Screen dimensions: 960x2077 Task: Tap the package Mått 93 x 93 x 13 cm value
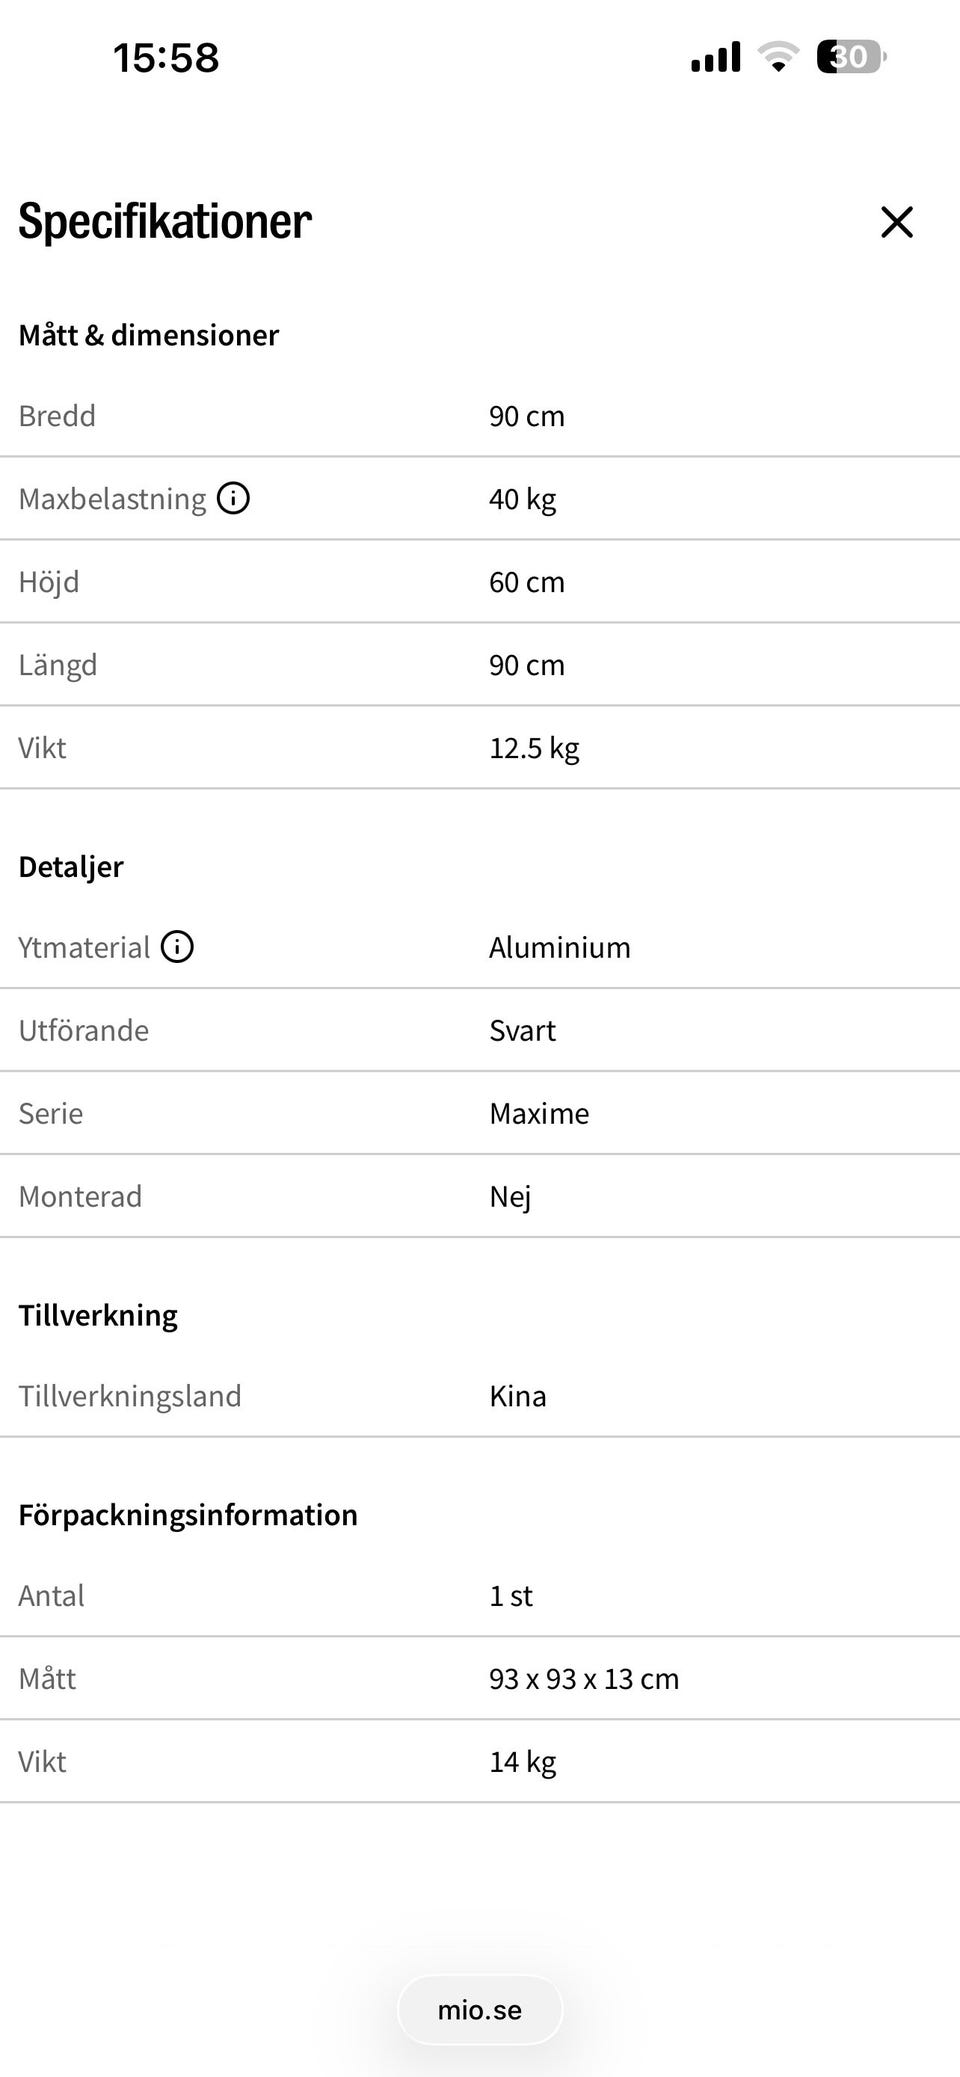[584, 1679]
